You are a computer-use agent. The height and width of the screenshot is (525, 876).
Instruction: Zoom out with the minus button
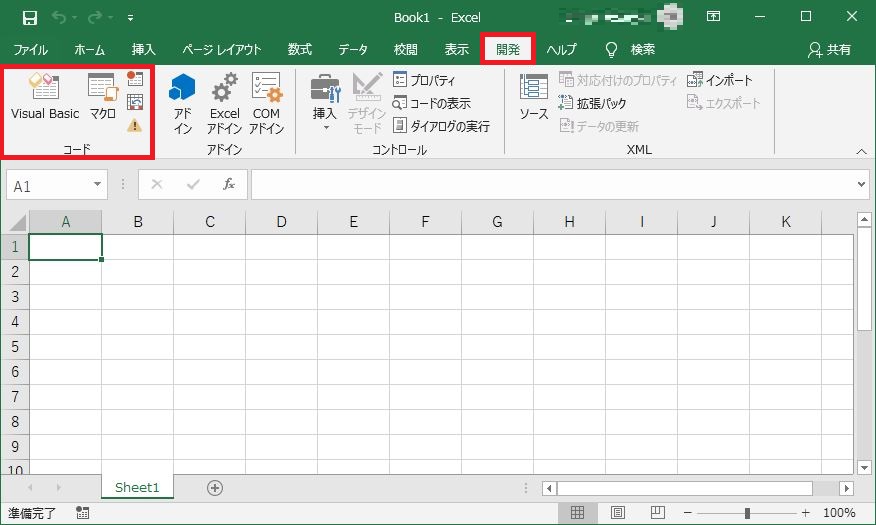tap(688, 513)
